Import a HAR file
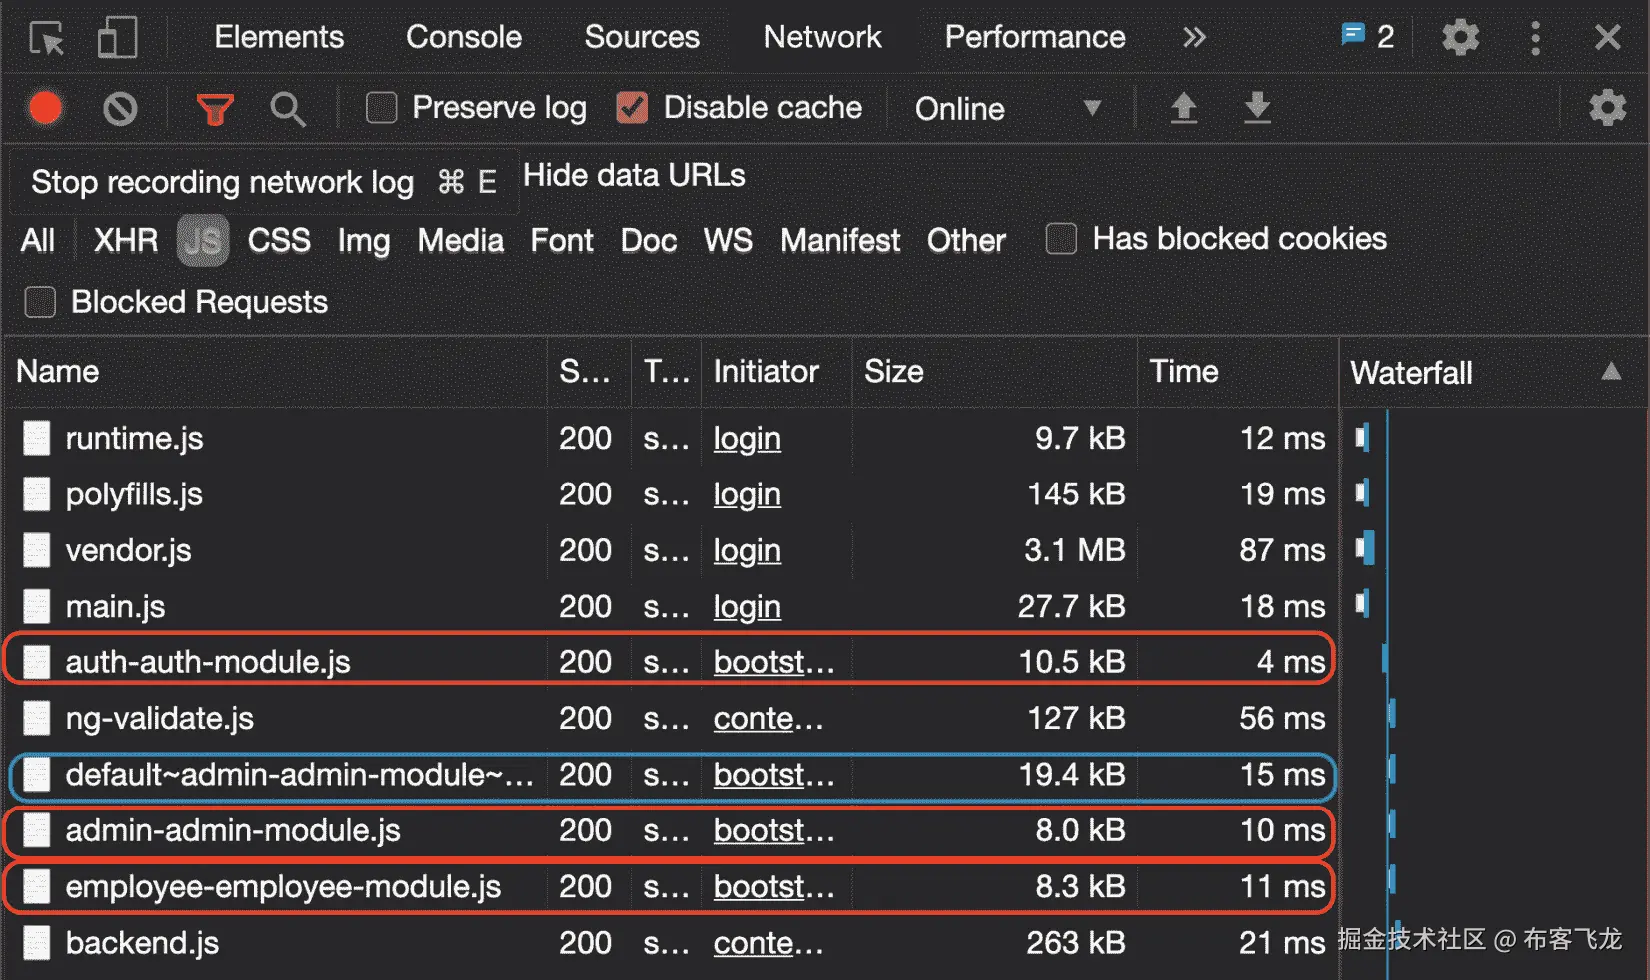The image size is (1650, 980). coord(1184,109)
